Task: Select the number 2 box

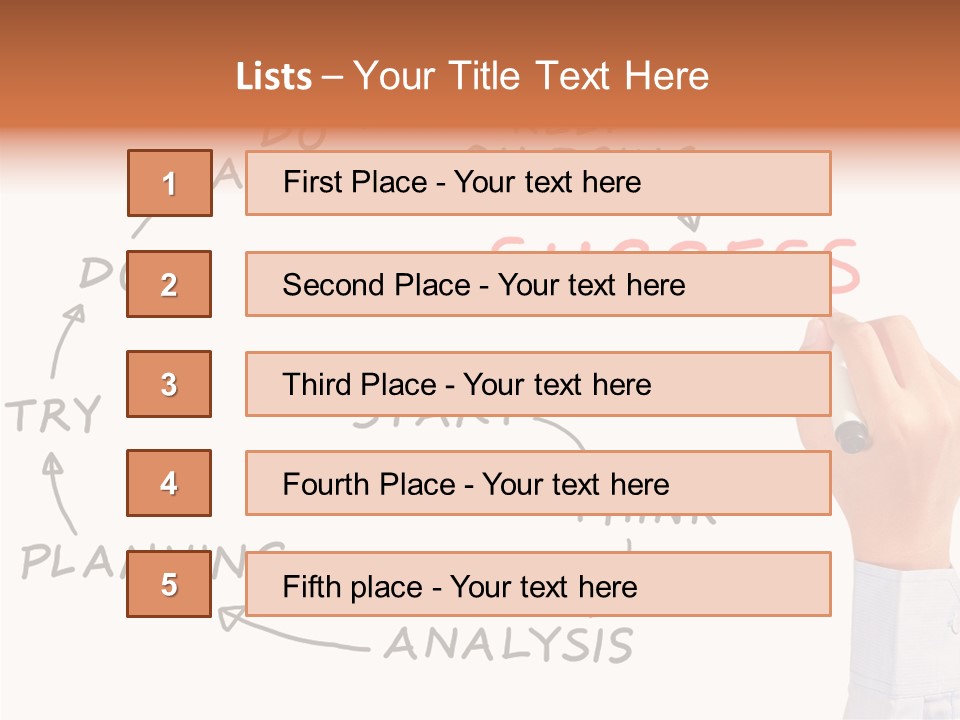Action: click(x=169, y=284)
